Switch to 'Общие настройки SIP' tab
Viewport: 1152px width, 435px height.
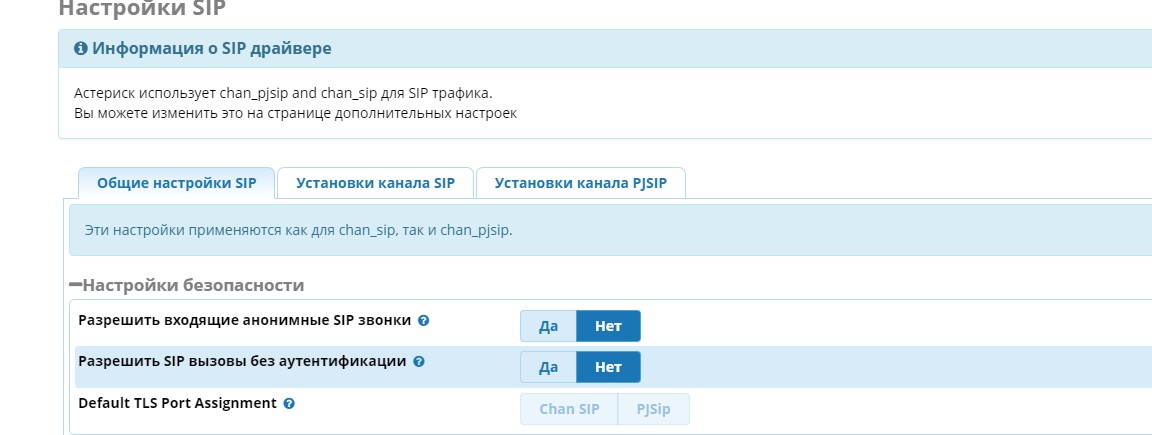(x=176, y=183)
